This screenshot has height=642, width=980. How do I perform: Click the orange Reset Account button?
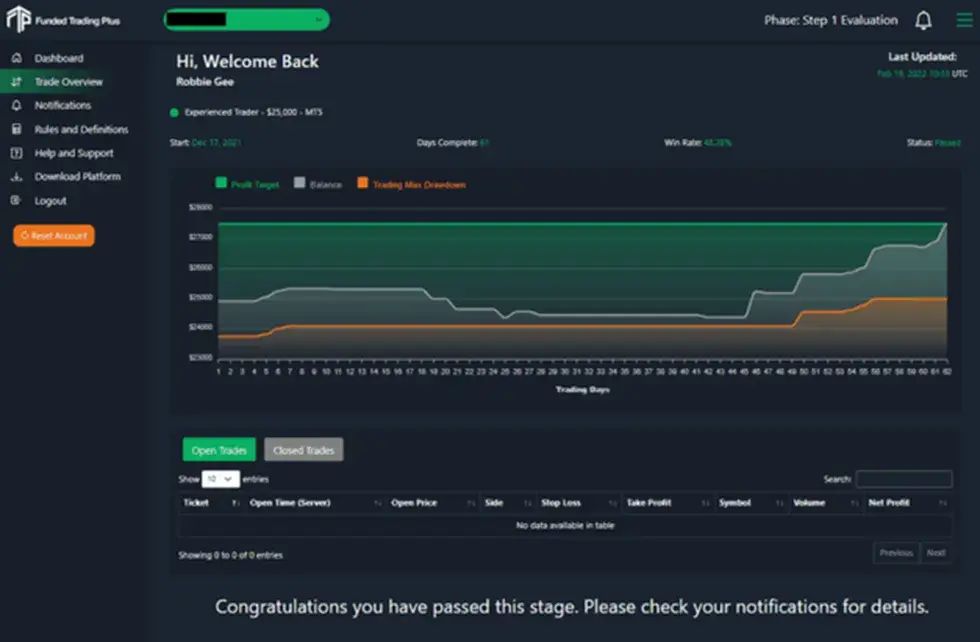tap(54, 236)
